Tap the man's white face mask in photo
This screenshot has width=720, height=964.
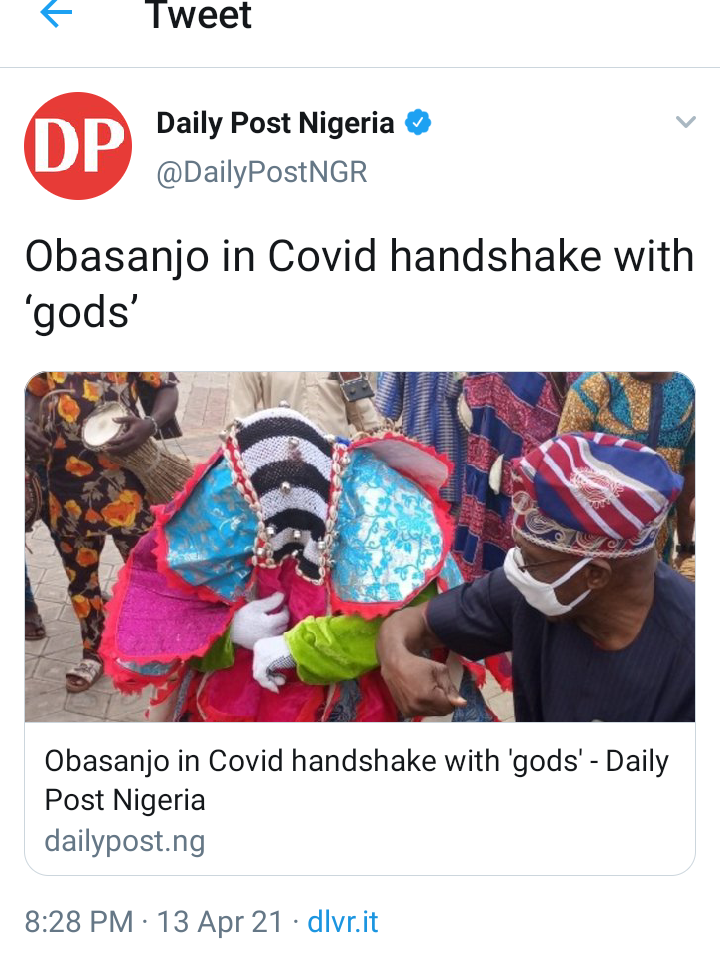[544, 581]
